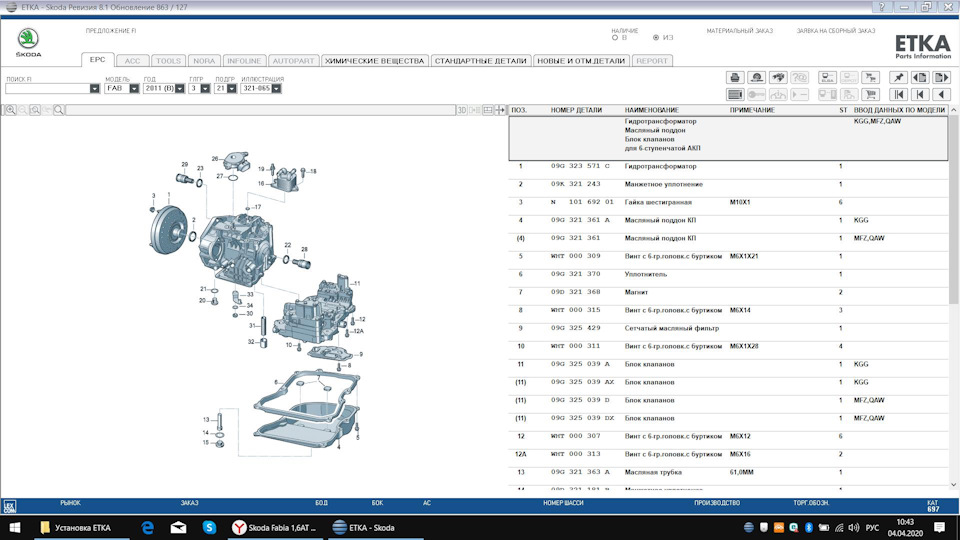Open the ИЛЛЮСТРАЦИЯ dropdown showing 321-065
Image resolution: width=960 pixels, height=540 pixels.
276,89
